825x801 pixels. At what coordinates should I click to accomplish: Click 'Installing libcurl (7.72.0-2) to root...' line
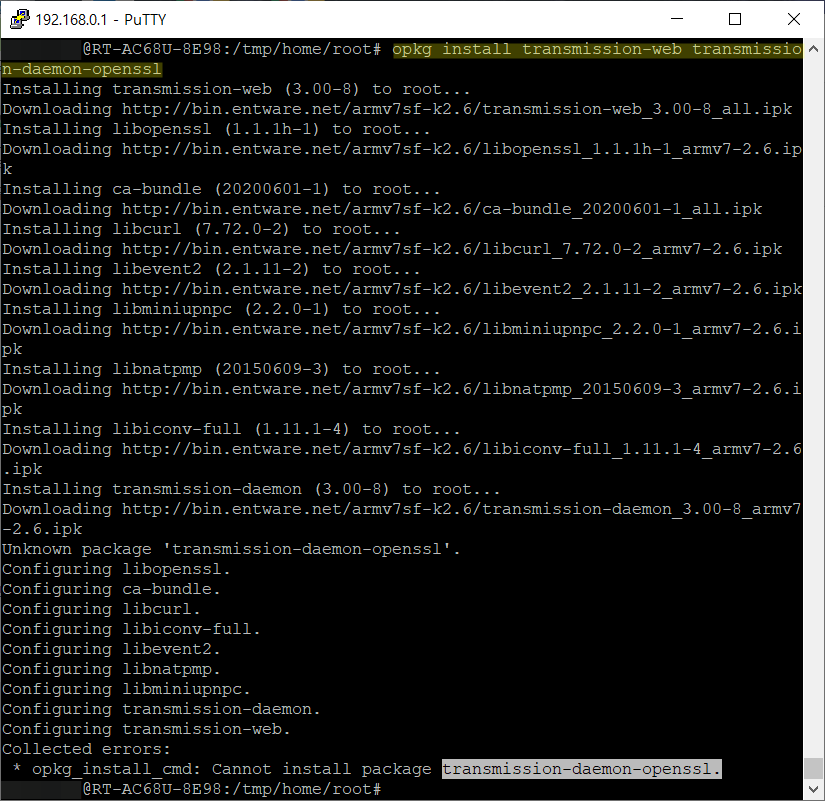201,229
